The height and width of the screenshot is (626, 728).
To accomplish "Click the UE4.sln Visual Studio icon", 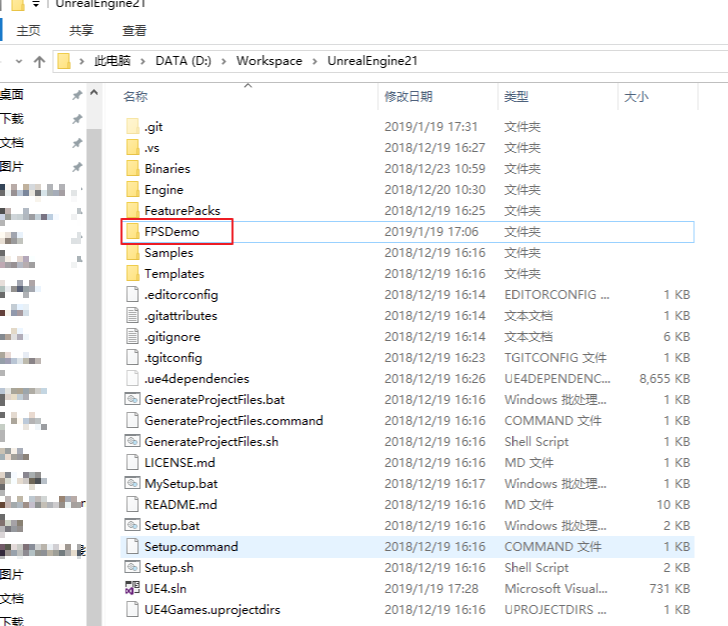I will [x=133, y=588].
